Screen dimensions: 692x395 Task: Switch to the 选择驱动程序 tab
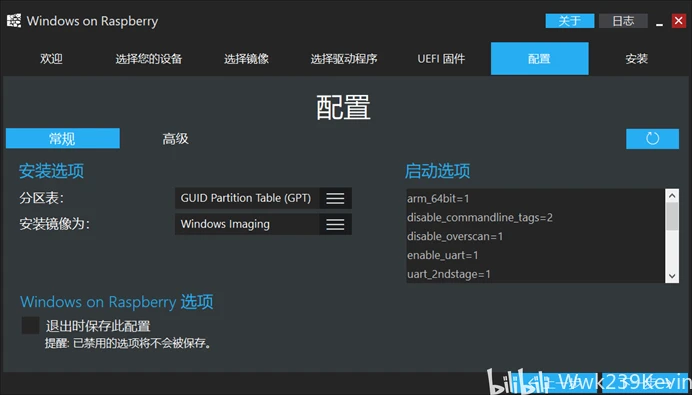344,59
